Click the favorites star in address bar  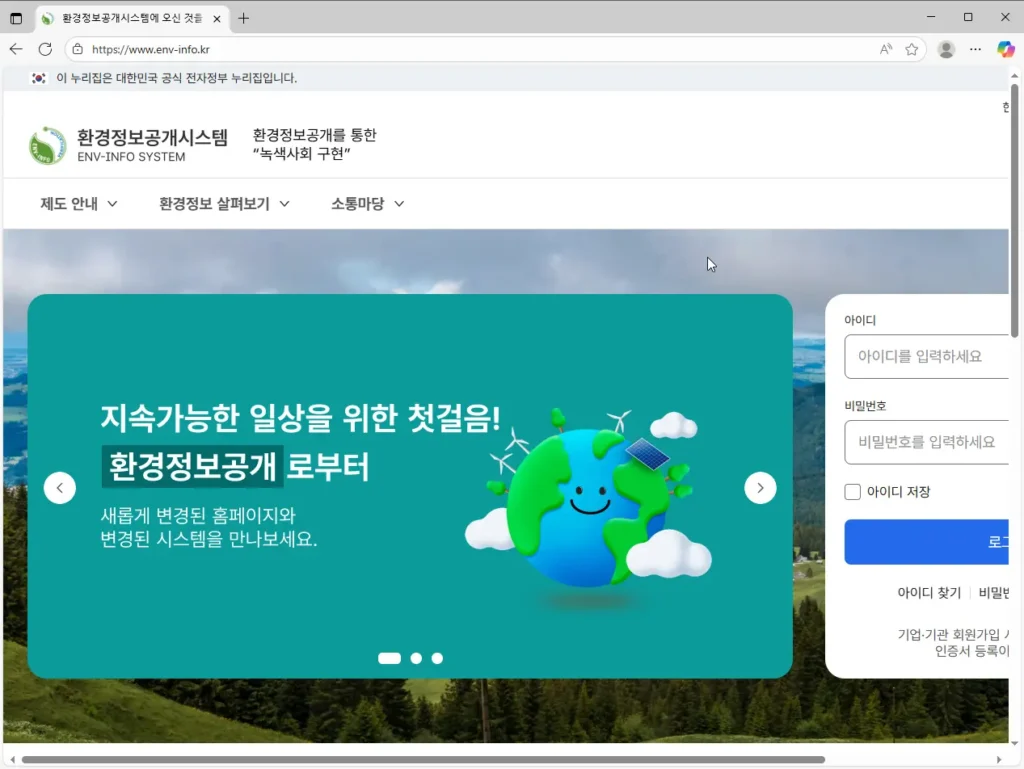tap(911, 48)
